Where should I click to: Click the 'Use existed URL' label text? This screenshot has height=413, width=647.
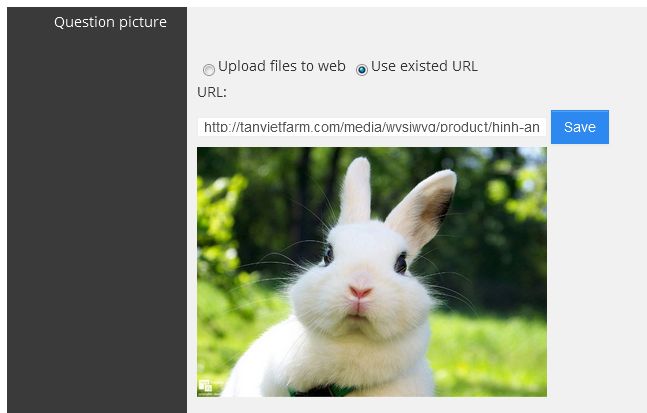tap(425, 66)
